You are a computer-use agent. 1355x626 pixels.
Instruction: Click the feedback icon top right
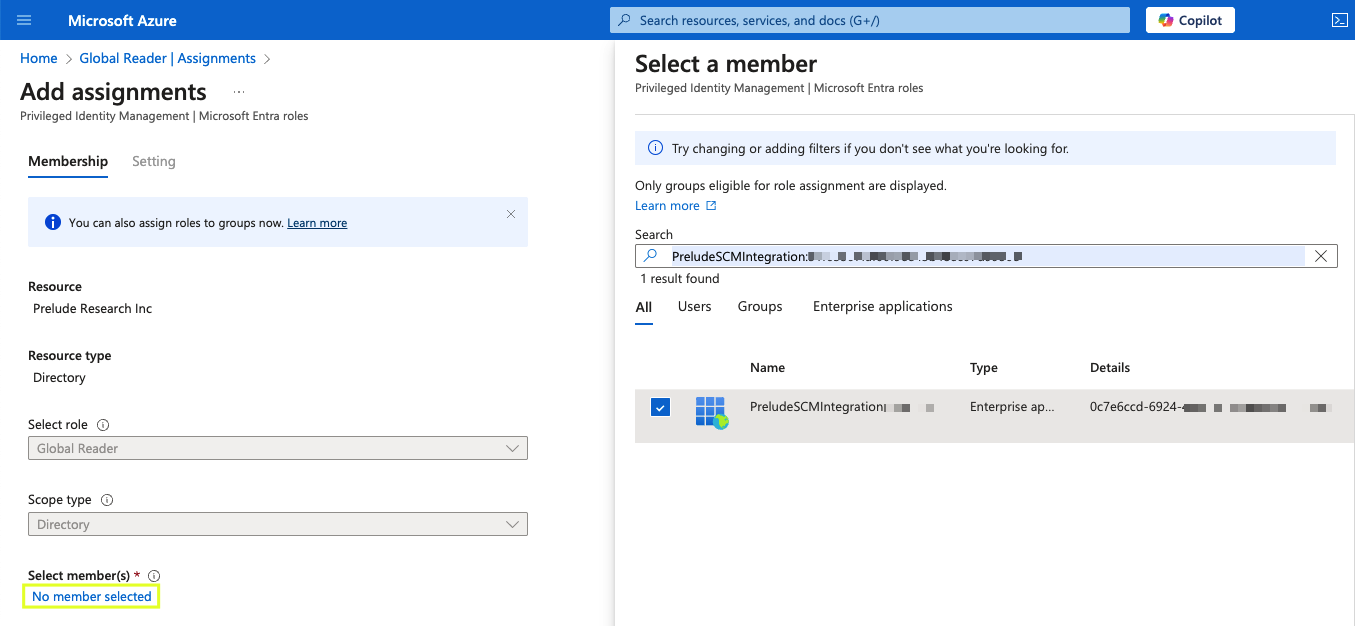coord(1338,19)
